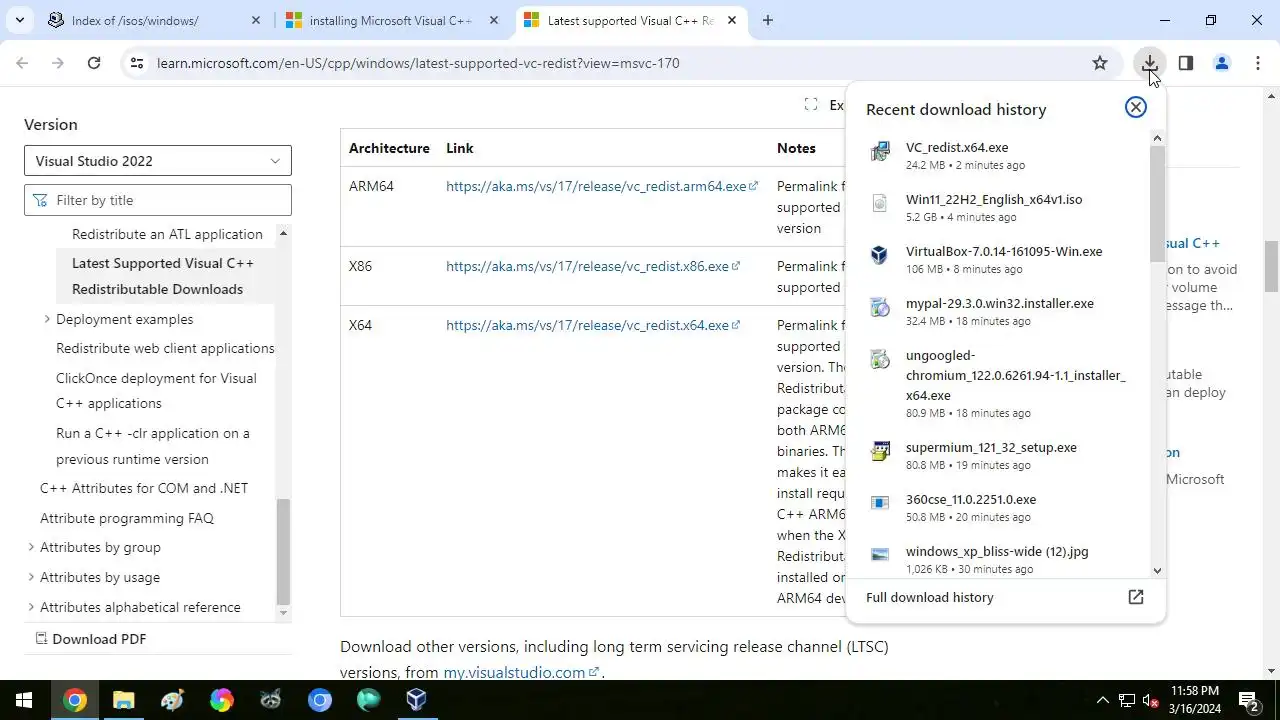Image resolution: width=1280 pixels, height=720 pixels.
Task: Open the Visual Studio 2022 version dropdown
Action: point(158,161)
